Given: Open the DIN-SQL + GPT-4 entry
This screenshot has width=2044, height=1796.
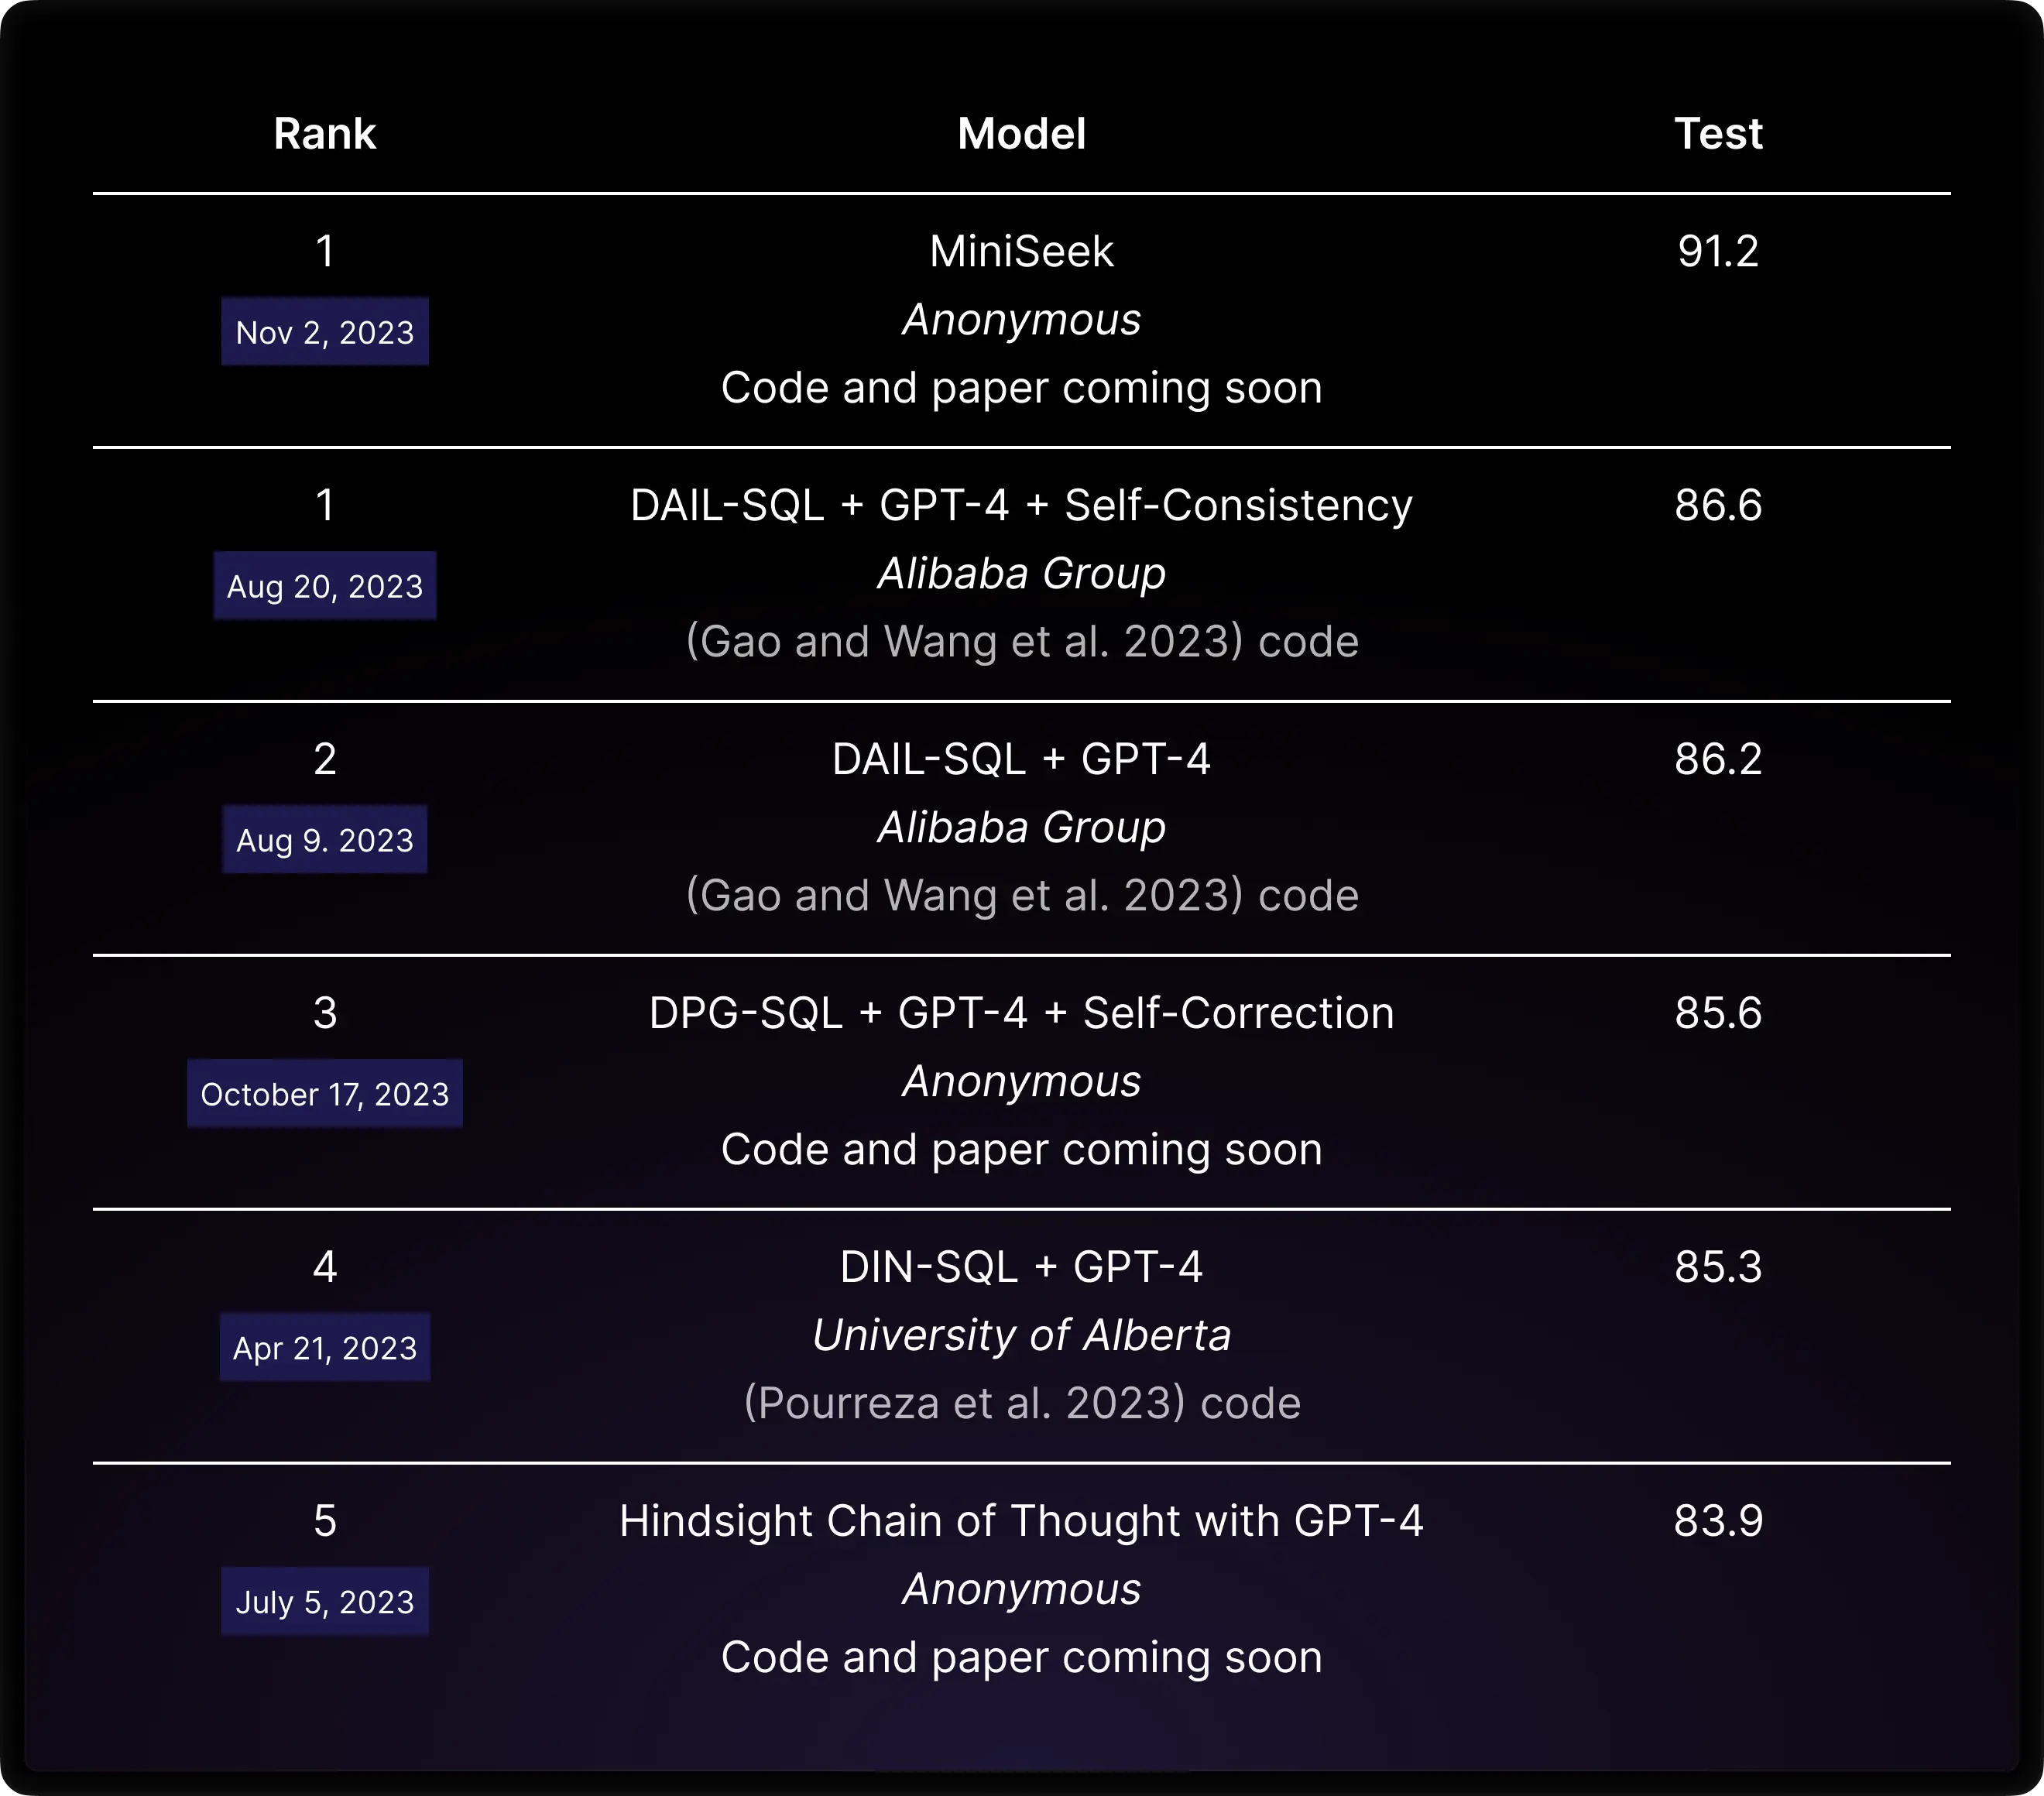Looking at the screenshot, I should 1021,1267.
